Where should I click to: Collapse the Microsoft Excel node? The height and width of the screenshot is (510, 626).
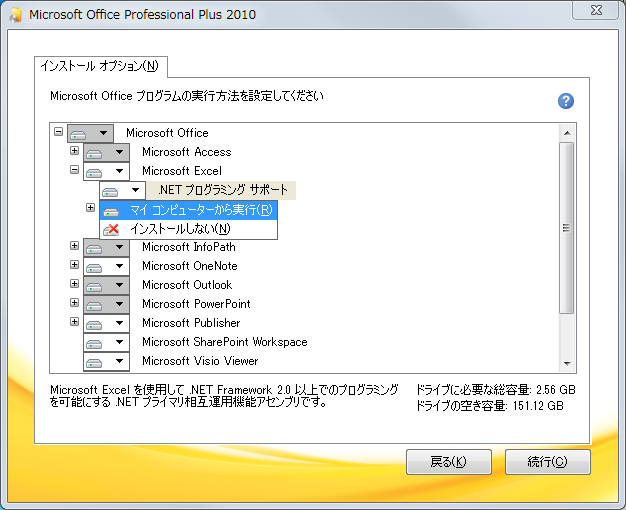(x=74, y=170)
